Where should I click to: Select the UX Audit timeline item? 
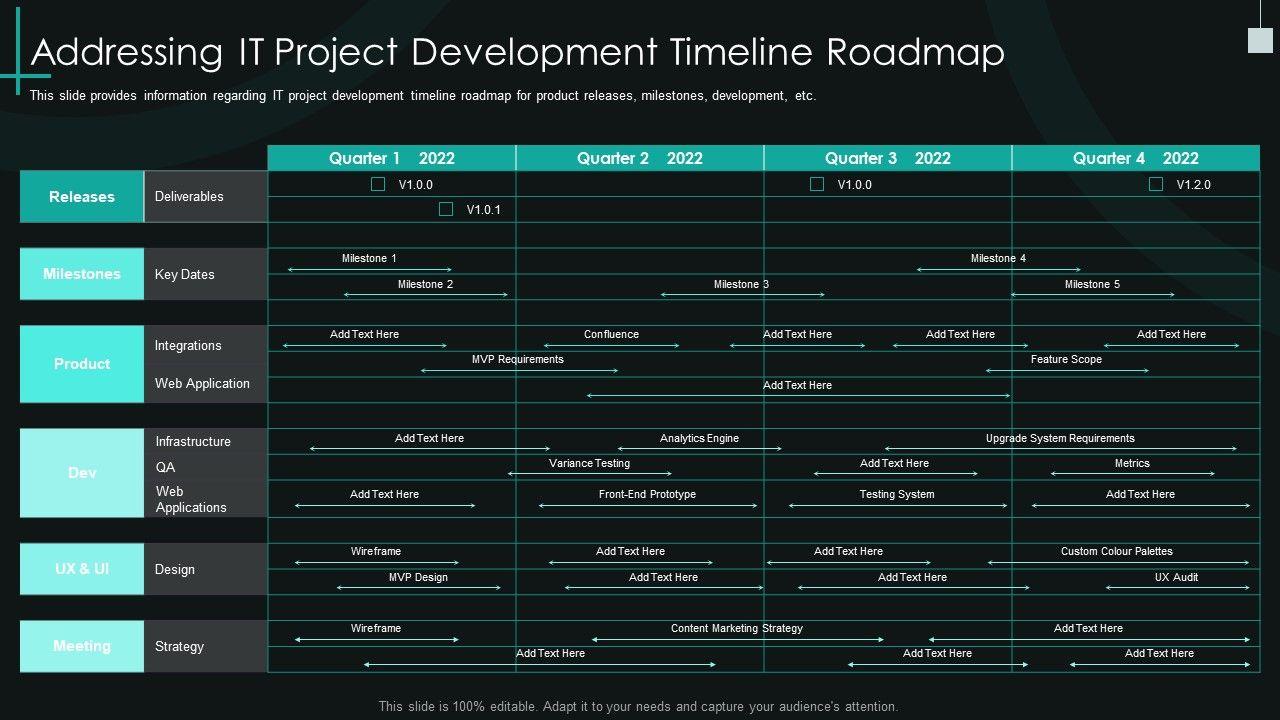[x=1176, y=578]
